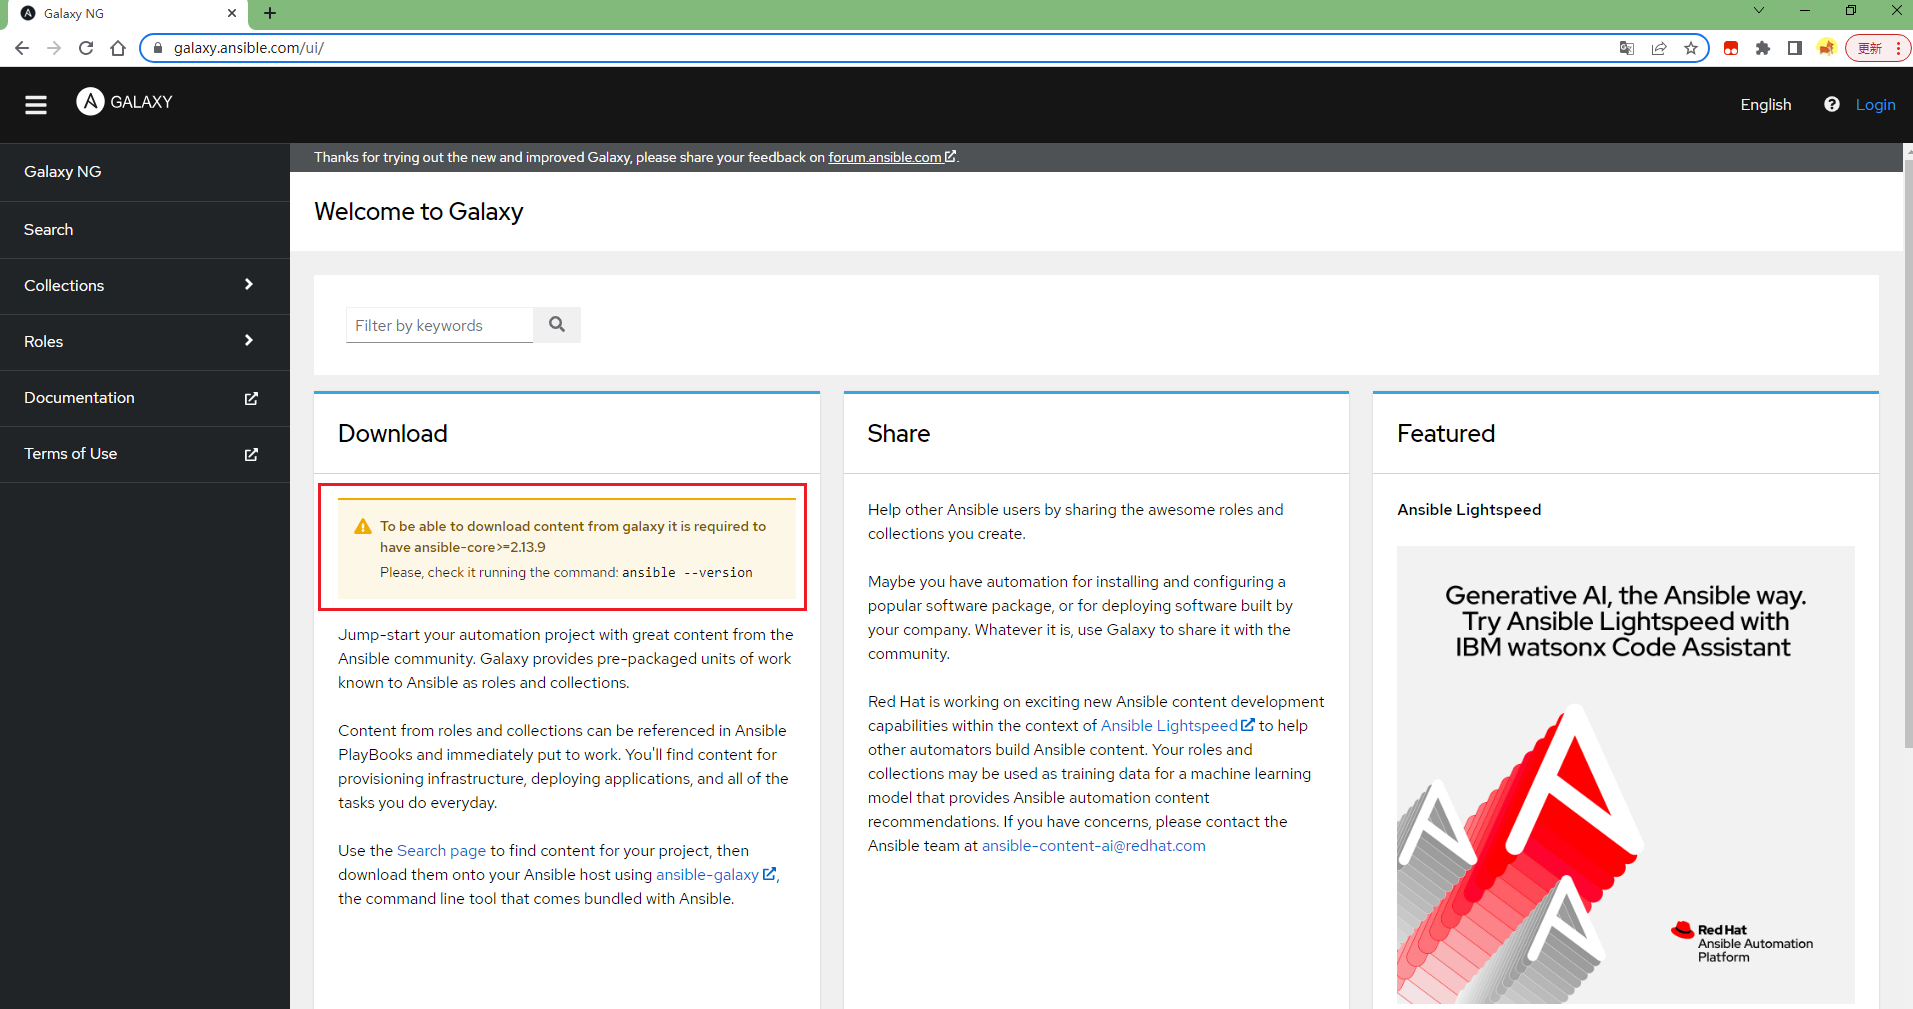The height and width of the screenshot is (1009, 1913).
Task: Click the share page icon in address bar
Action: (x=1659, y=48)
